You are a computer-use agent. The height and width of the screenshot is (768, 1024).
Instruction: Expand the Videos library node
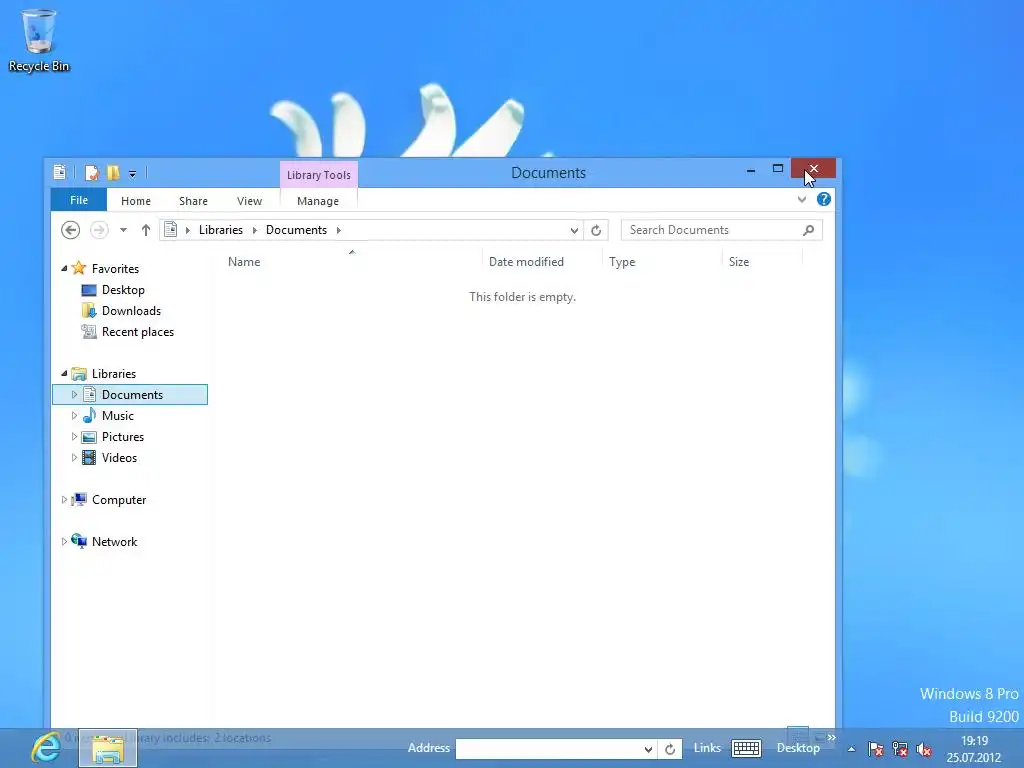[x=74, y=457]
